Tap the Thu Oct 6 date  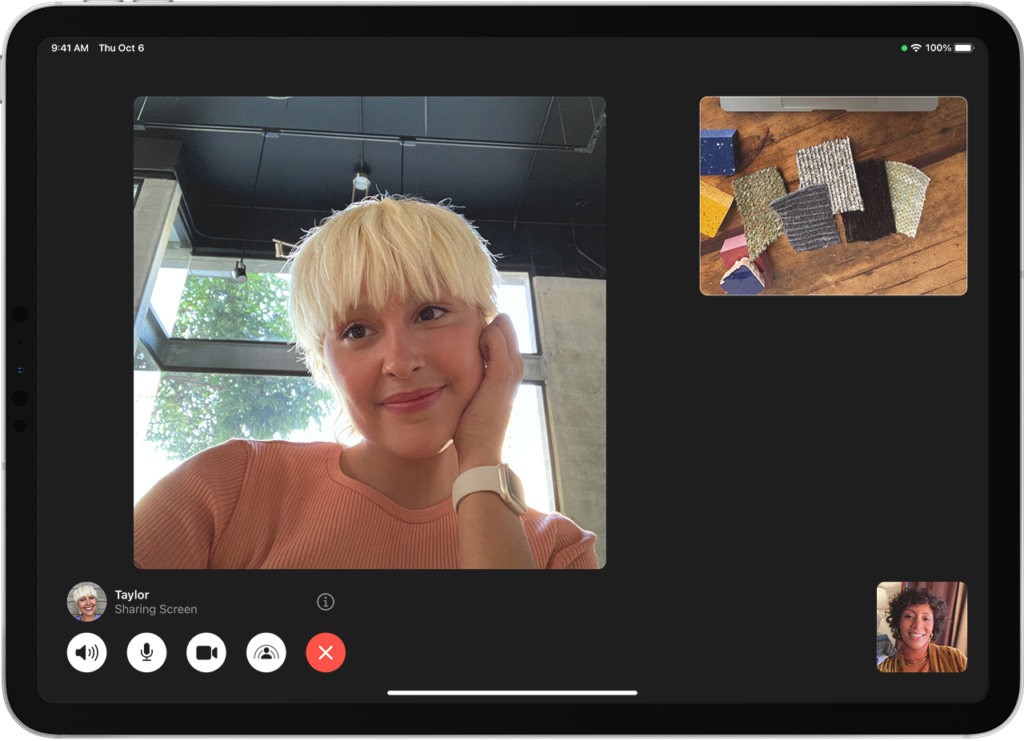(x=121, y=48)
